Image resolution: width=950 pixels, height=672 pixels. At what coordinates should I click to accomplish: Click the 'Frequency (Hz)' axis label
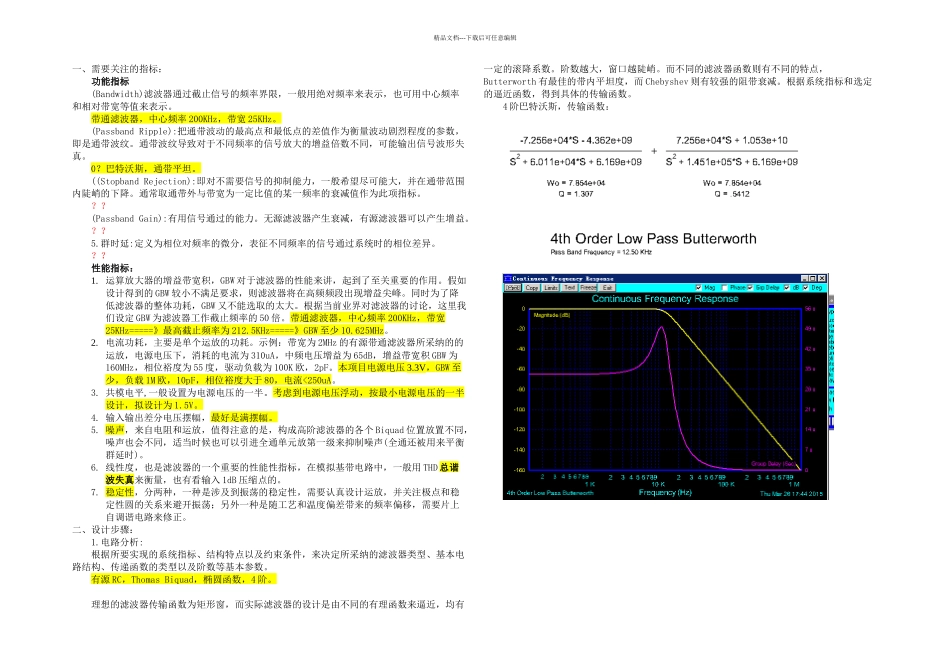click(665, 493)
